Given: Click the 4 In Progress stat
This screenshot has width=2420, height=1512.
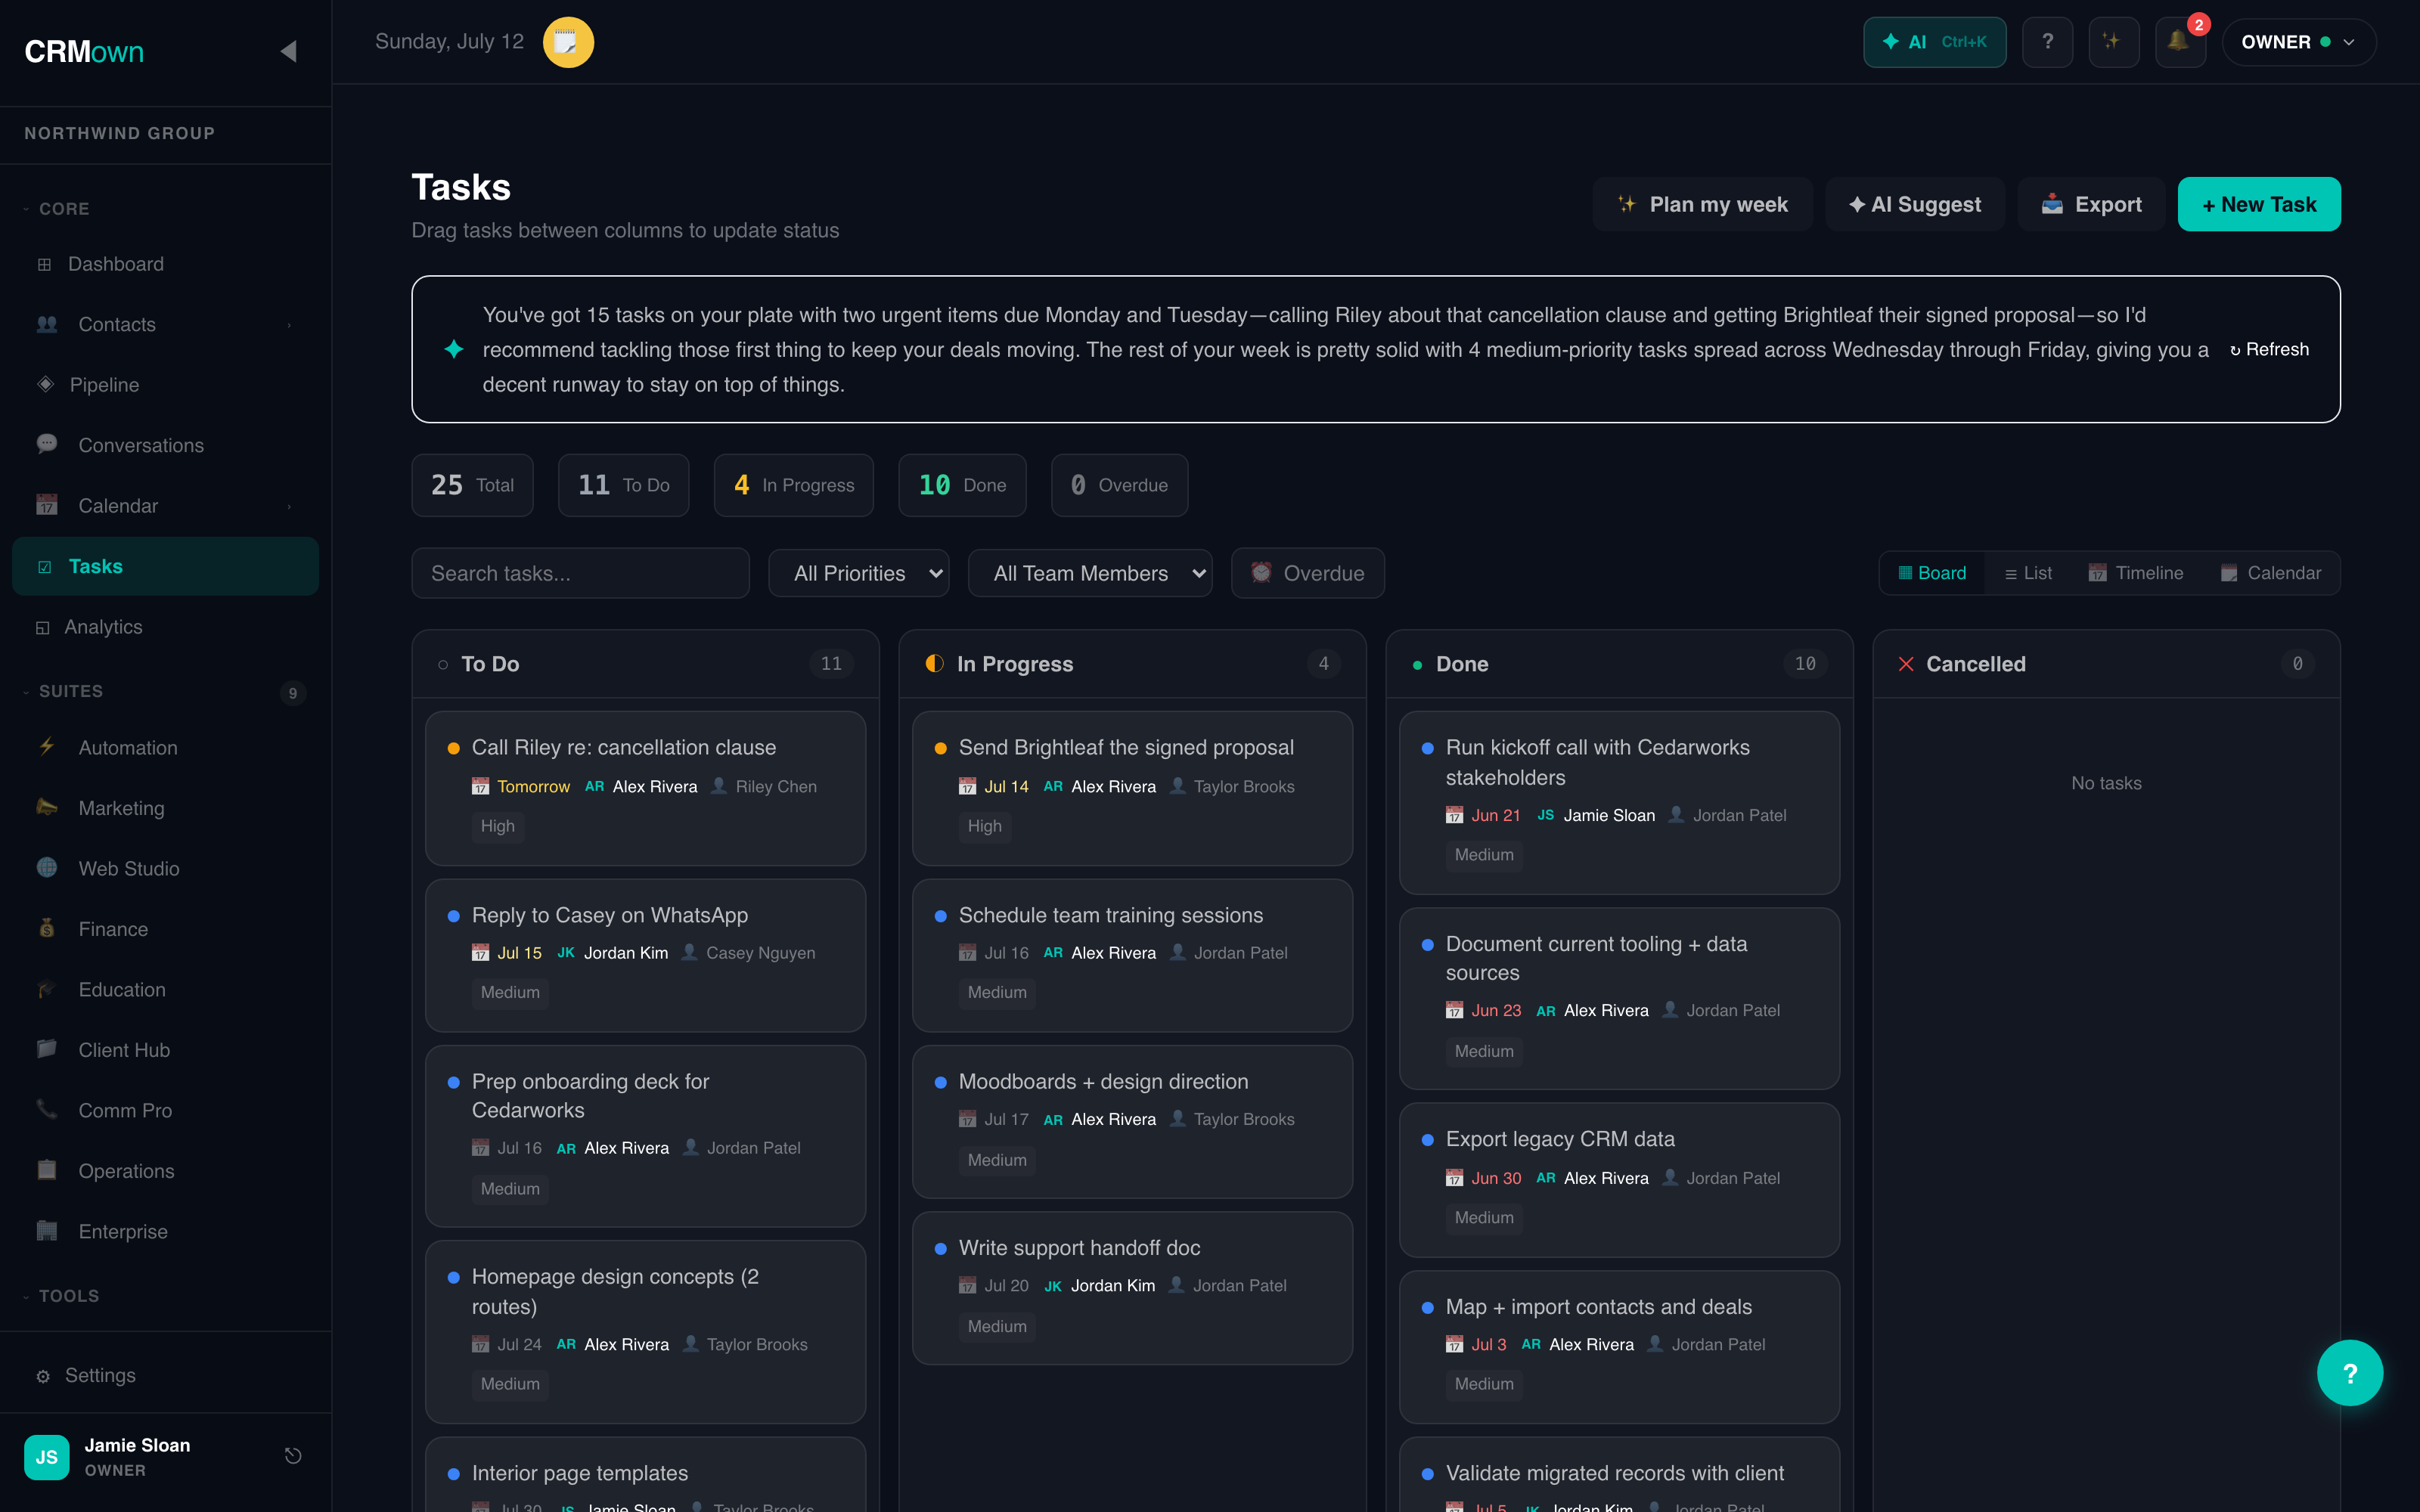Looking at the screenshot, I should tap(793, 485).
